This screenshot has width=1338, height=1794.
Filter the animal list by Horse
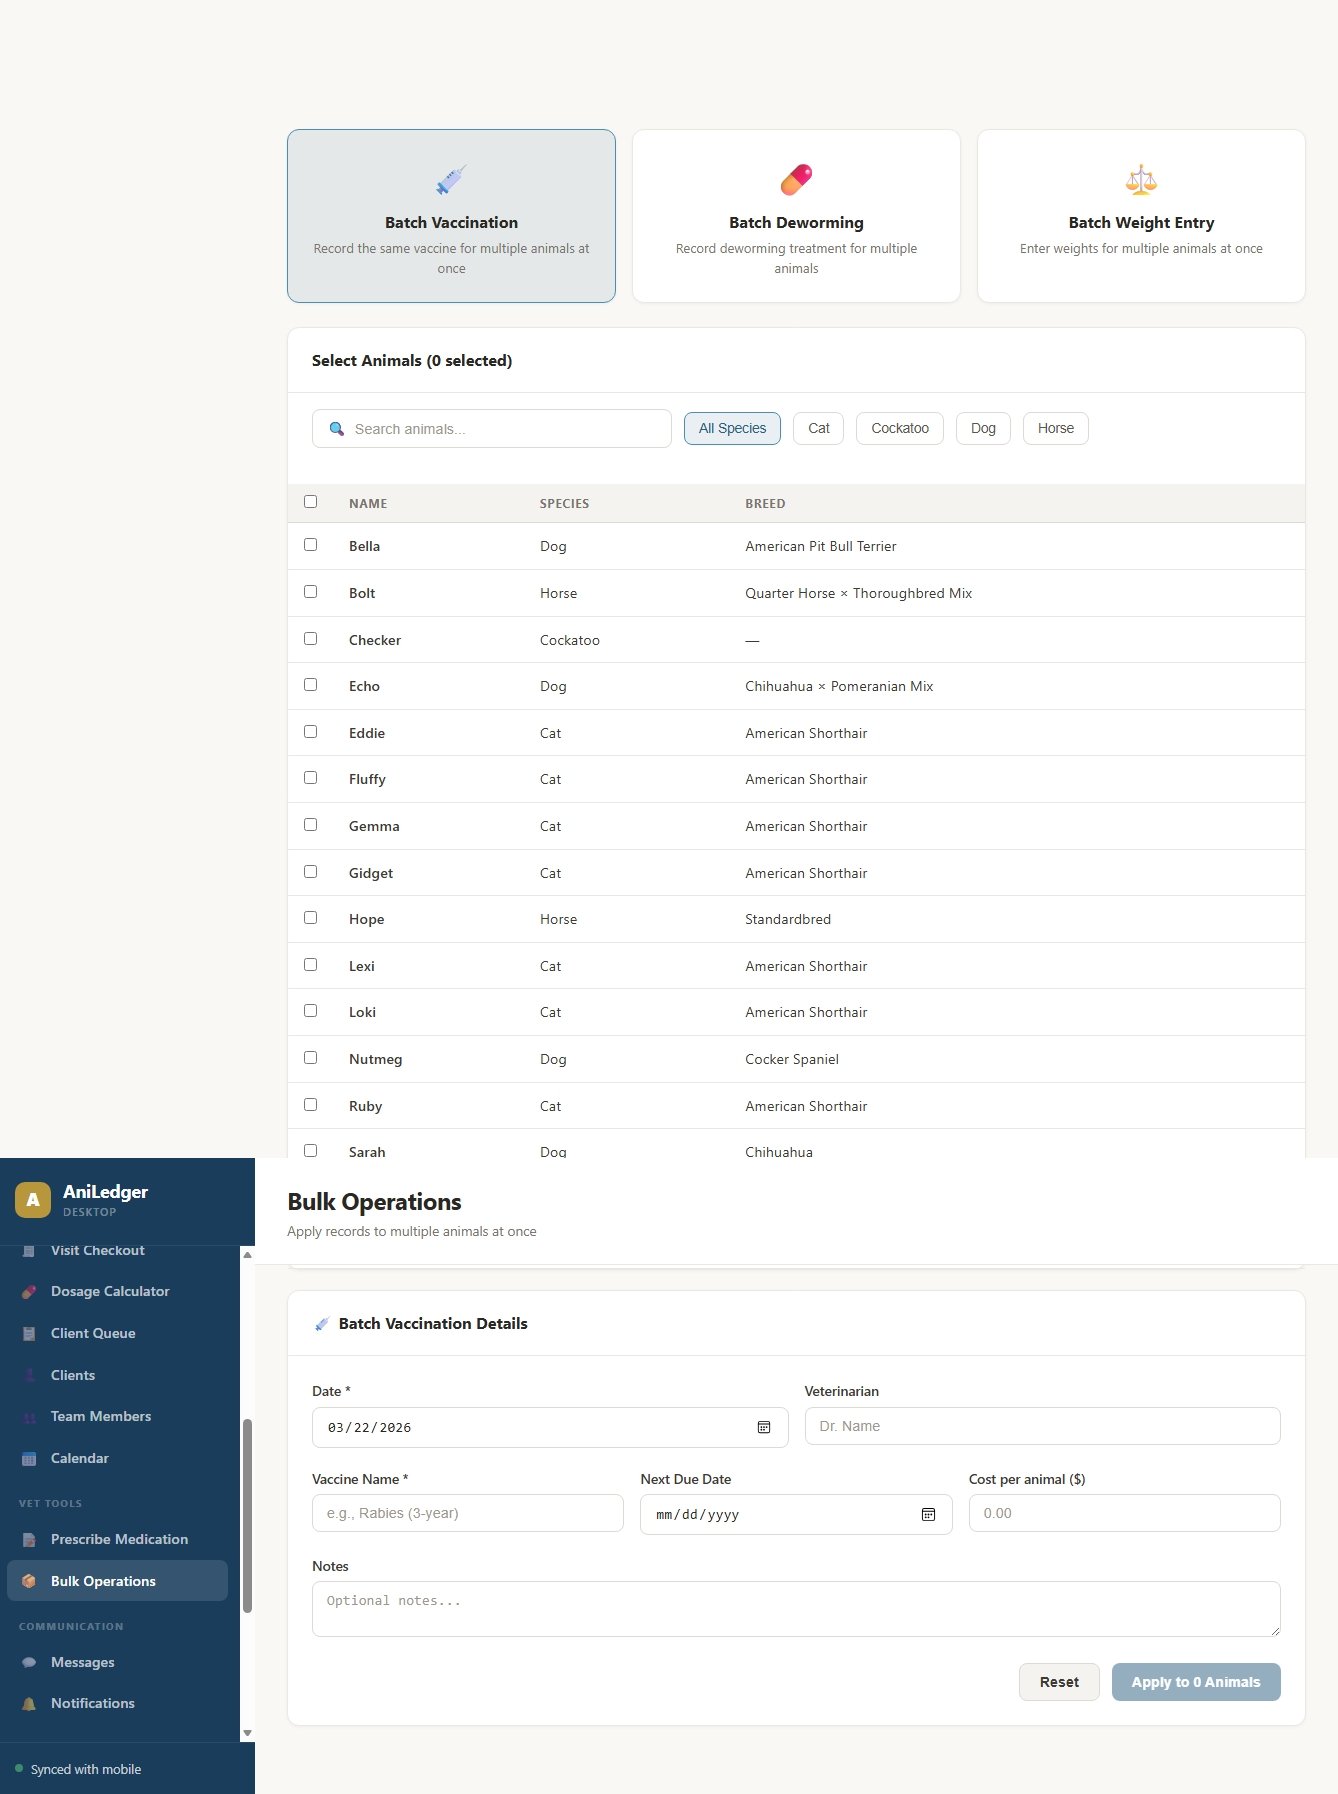pos(1055,428)
